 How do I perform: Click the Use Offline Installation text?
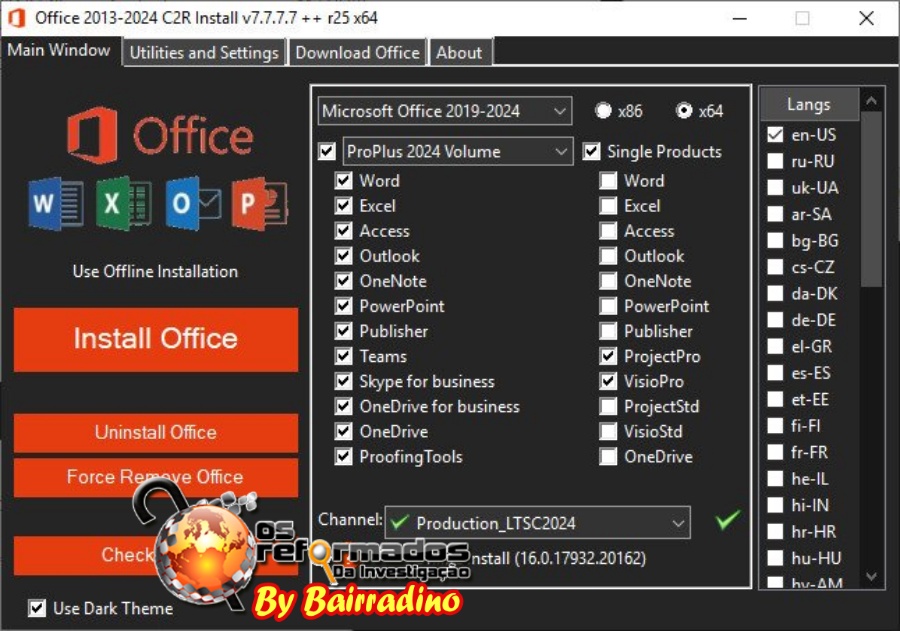[156, 271]
